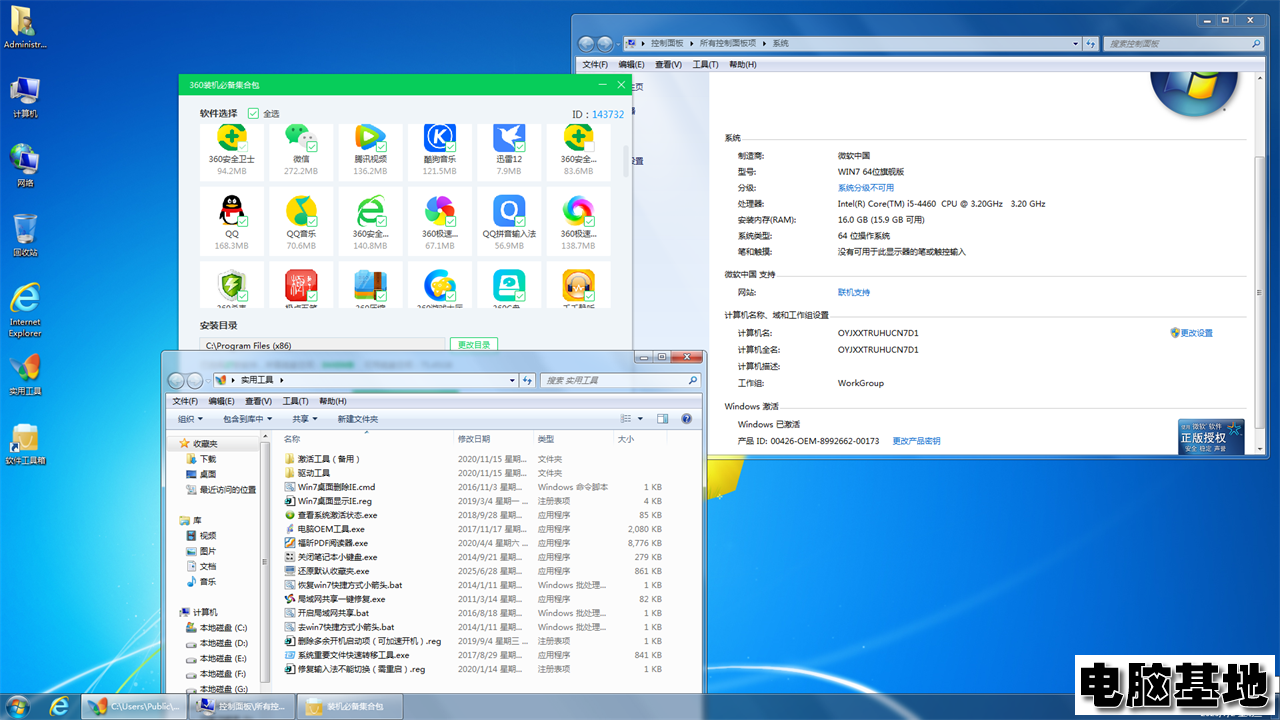Click the 更改产品密钥 link

tap(916, 441)
